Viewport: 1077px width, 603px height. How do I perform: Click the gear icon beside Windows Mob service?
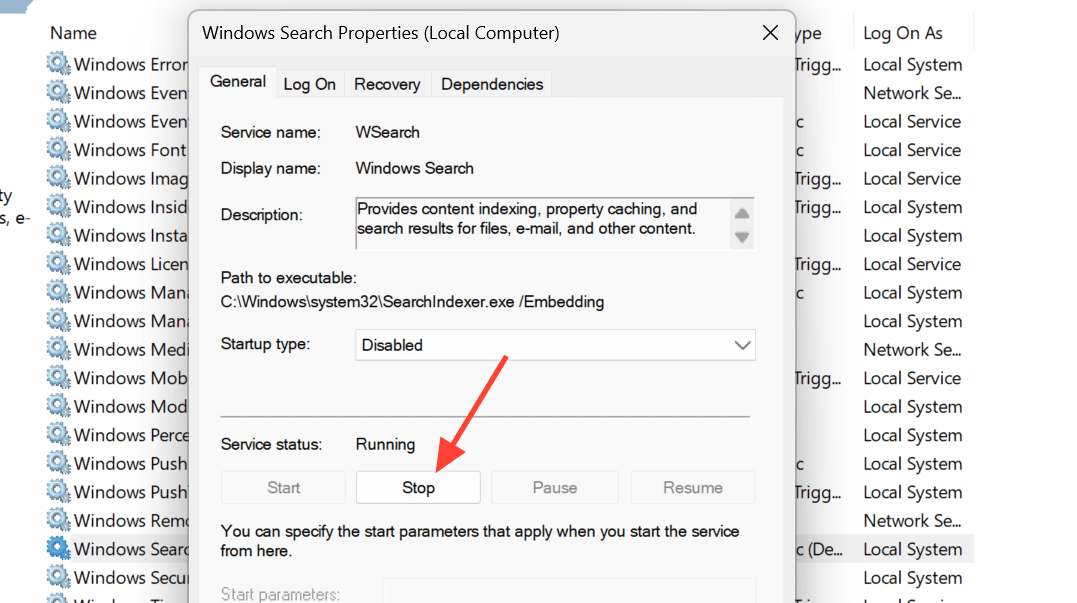58,377
